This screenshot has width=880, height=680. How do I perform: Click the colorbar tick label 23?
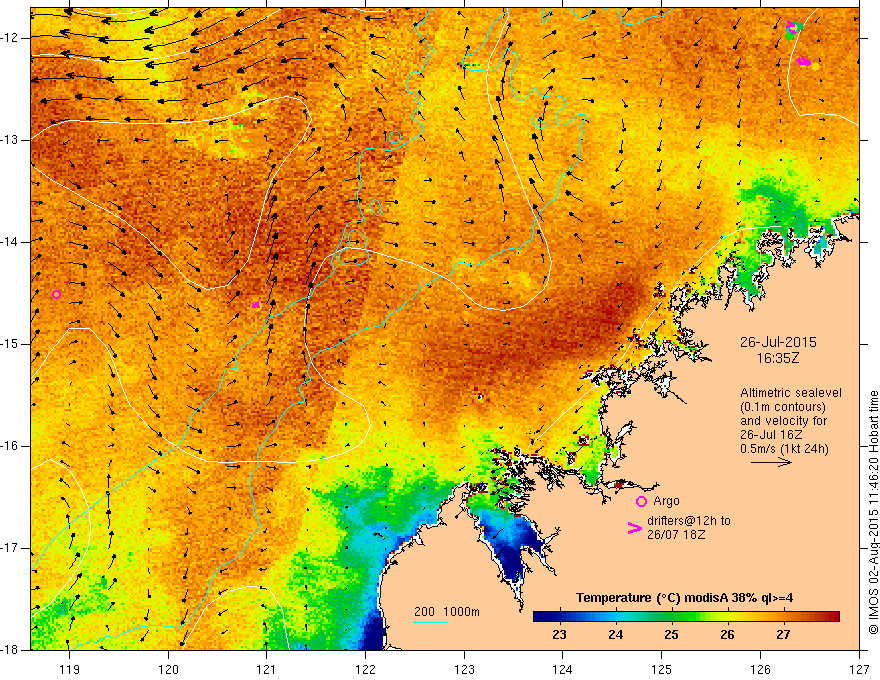pos(560,635)
